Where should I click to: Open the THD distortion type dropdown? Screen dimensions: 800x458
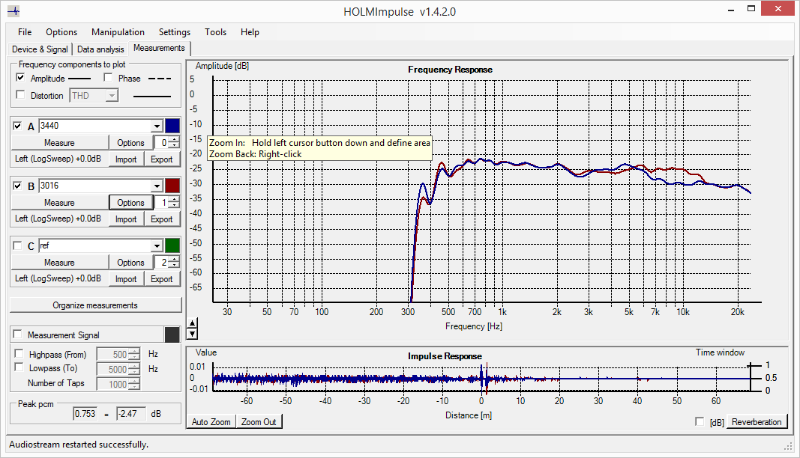(x=112, y=95)
